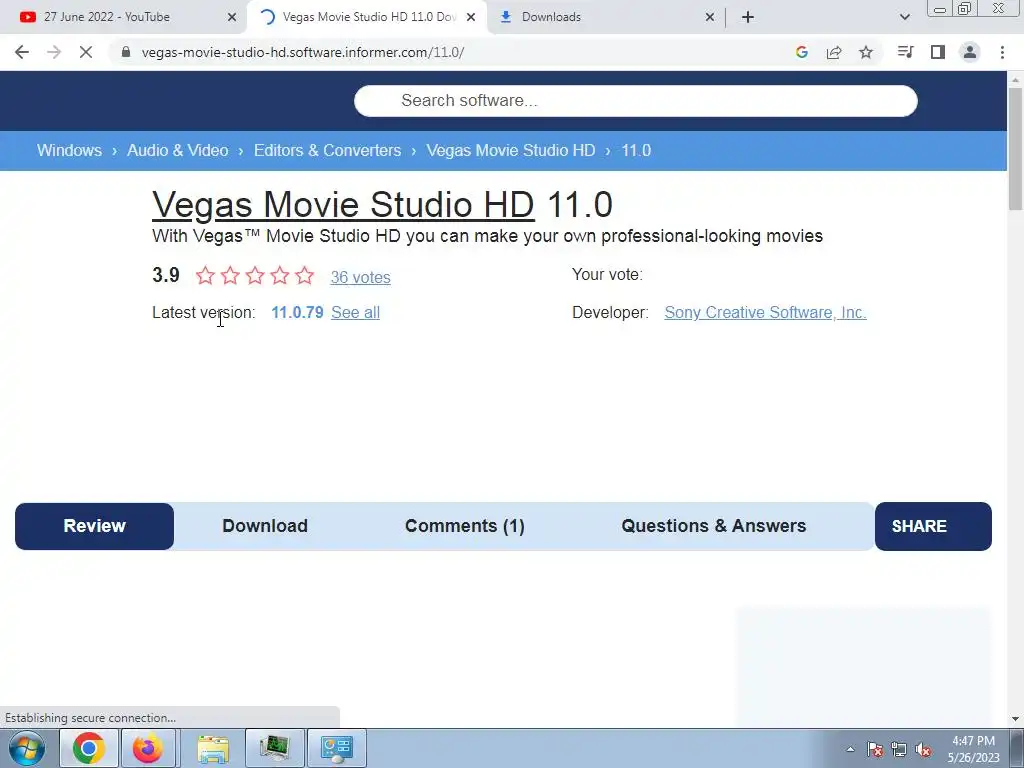Open the media control icon in toolbar

coord(905,52)
